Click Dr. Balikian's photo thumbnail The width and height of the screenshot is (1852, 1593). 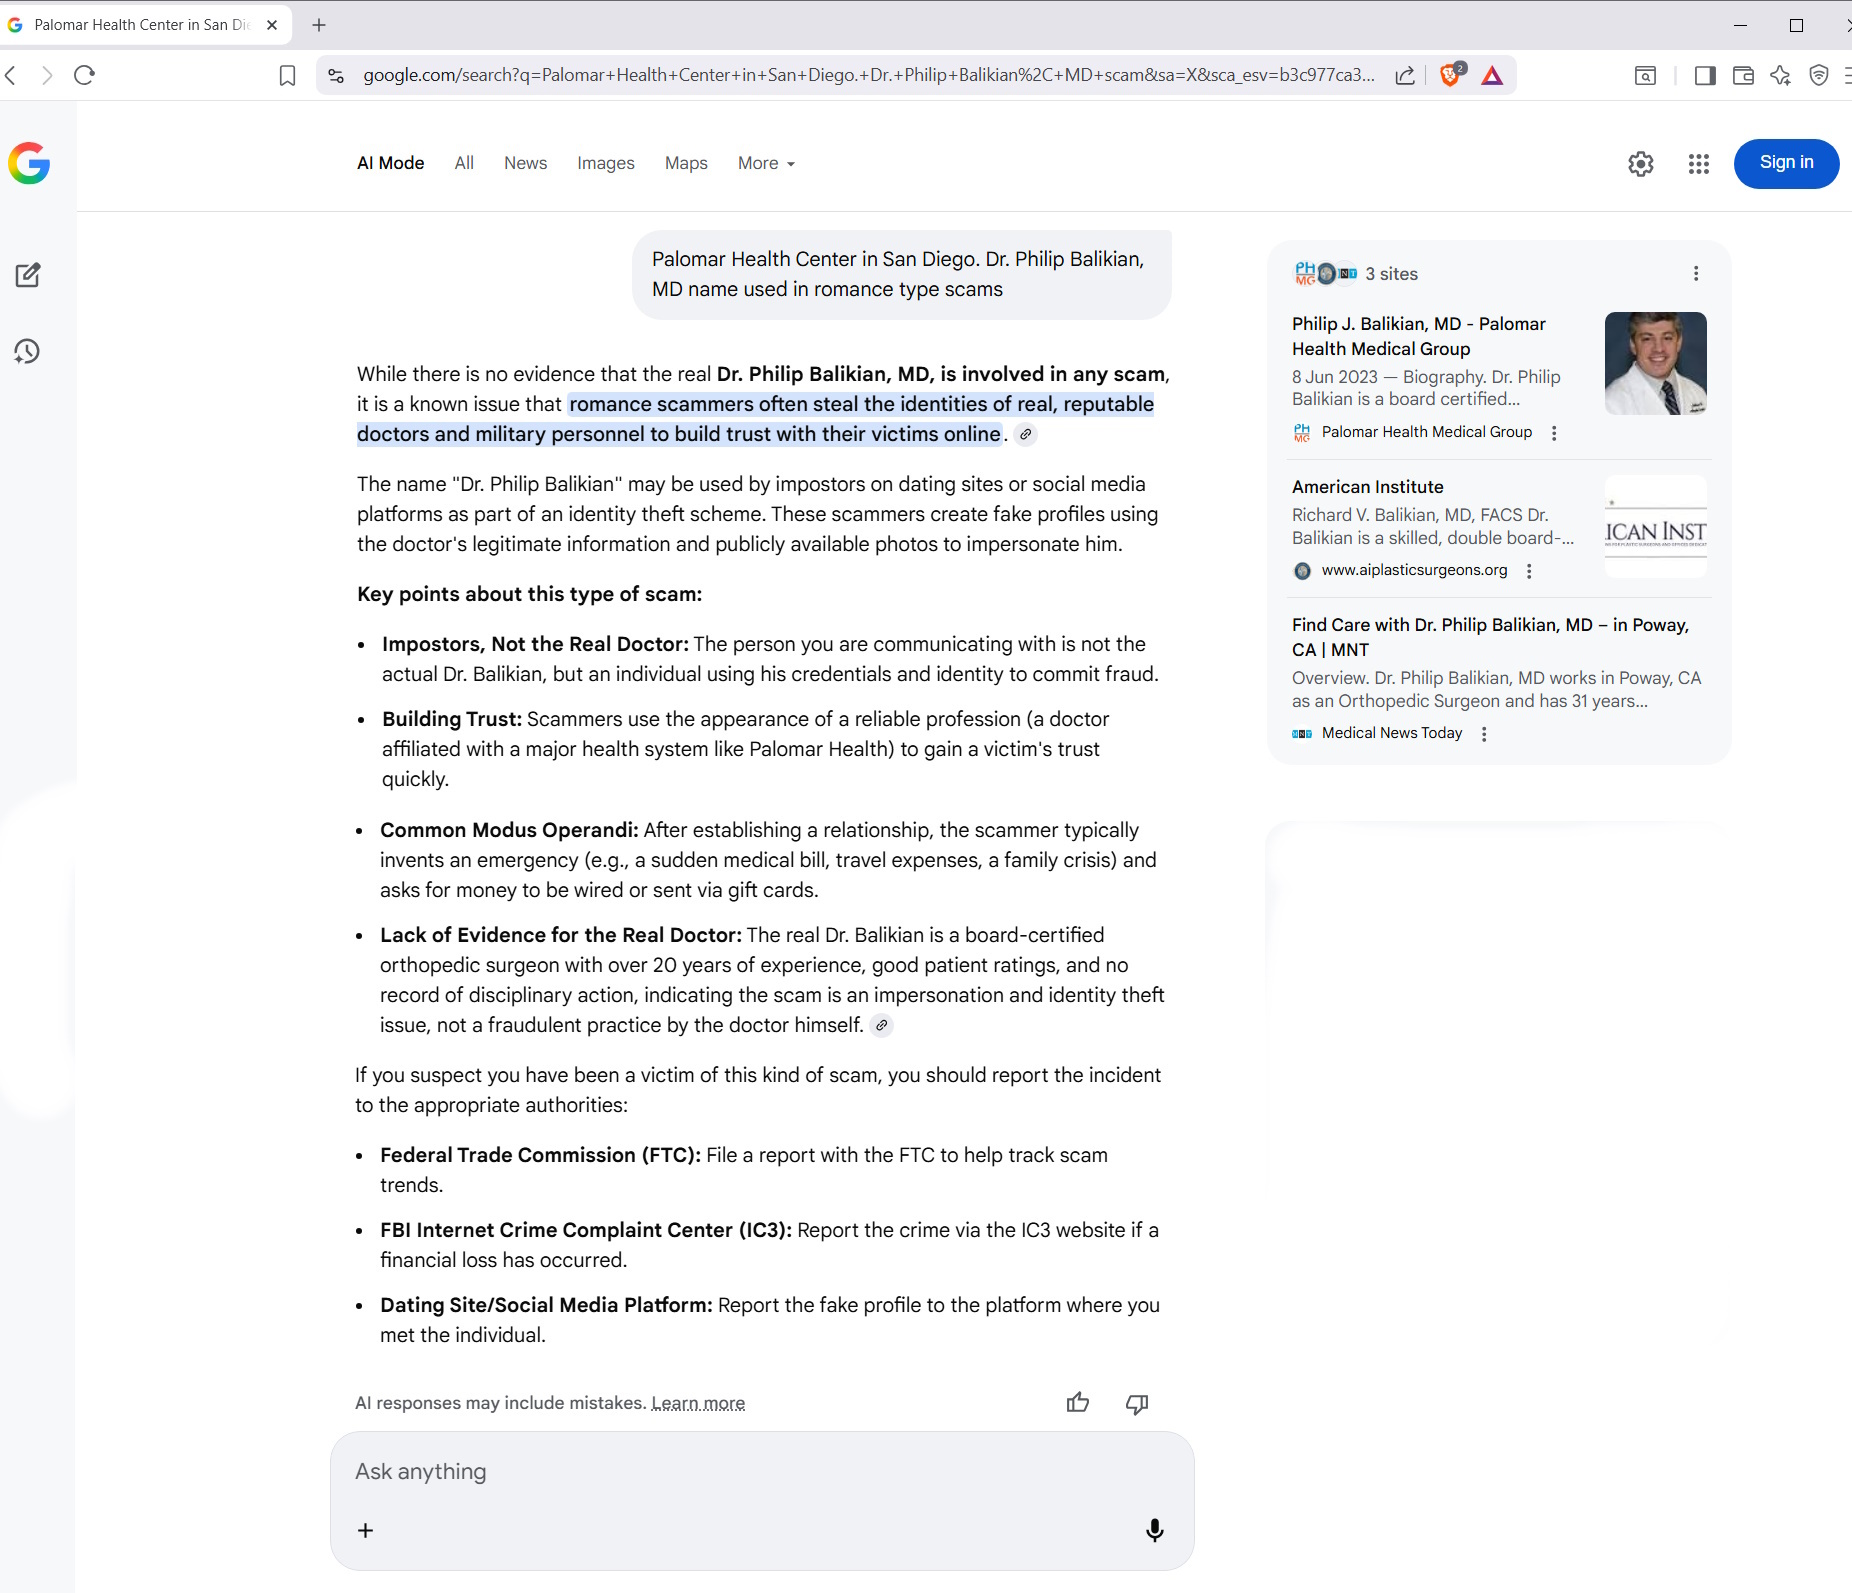(x=1655, y=363)
